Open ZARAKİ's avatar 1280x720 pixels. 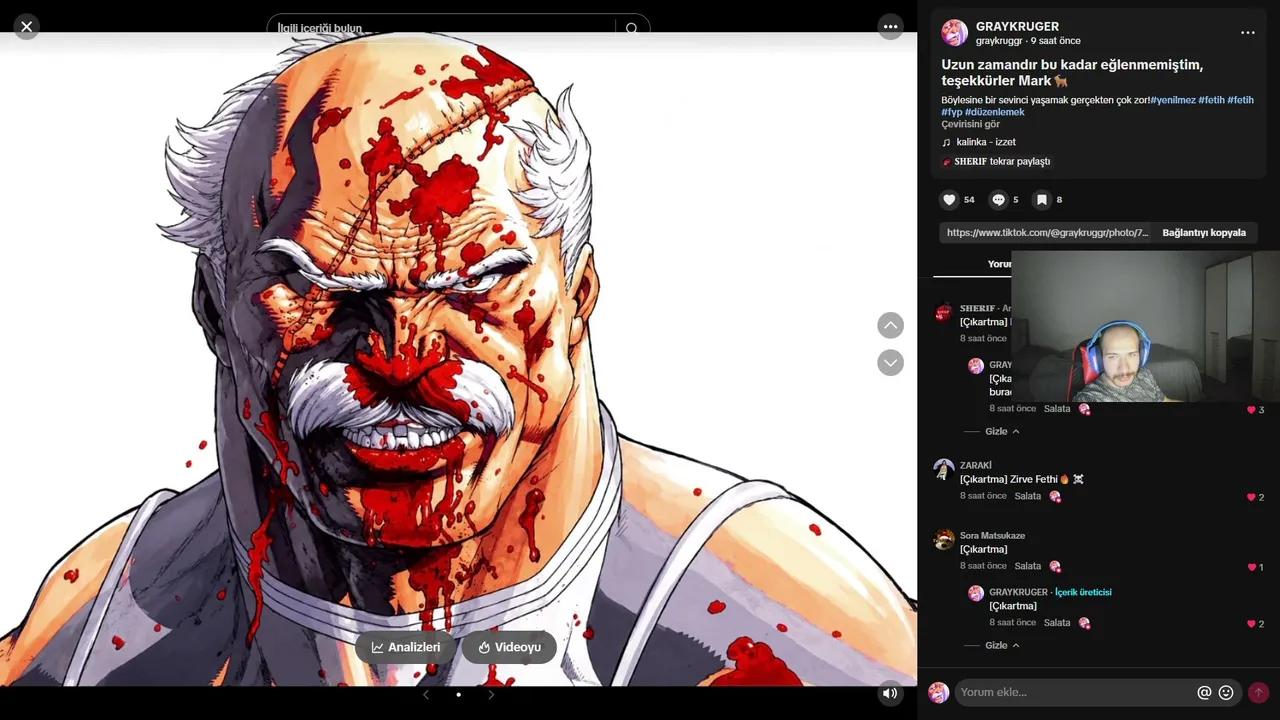pyautogui.click(x=943, y=469)
